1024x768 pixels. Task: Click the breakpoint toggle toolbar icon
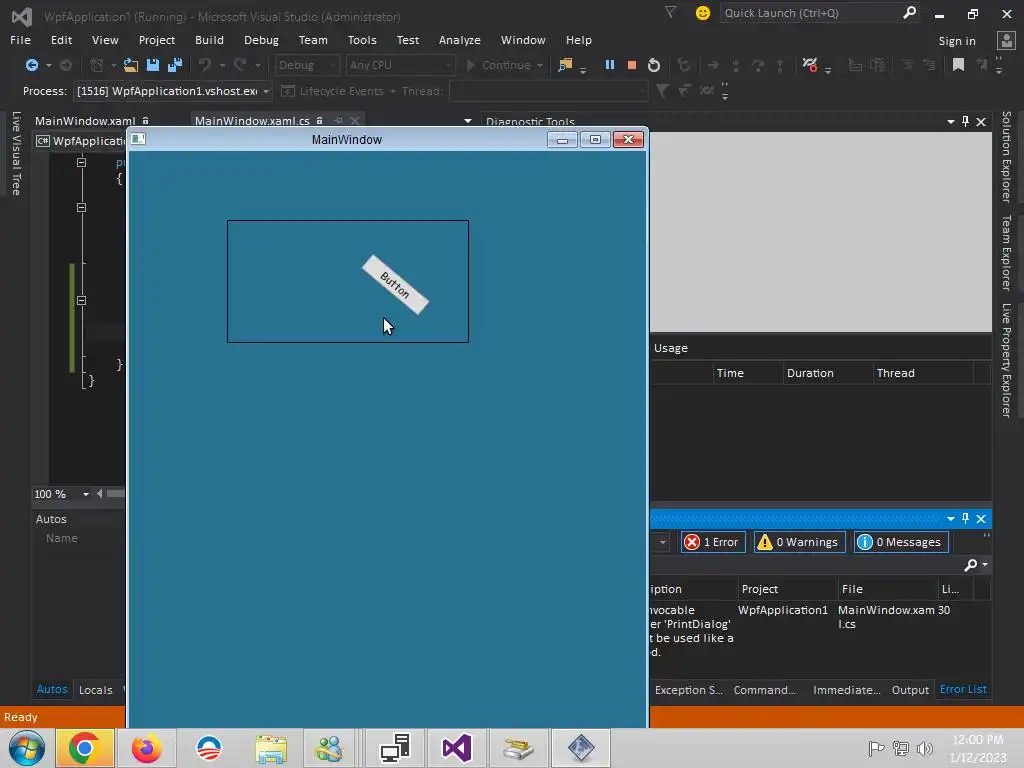(x=810, y=65)
